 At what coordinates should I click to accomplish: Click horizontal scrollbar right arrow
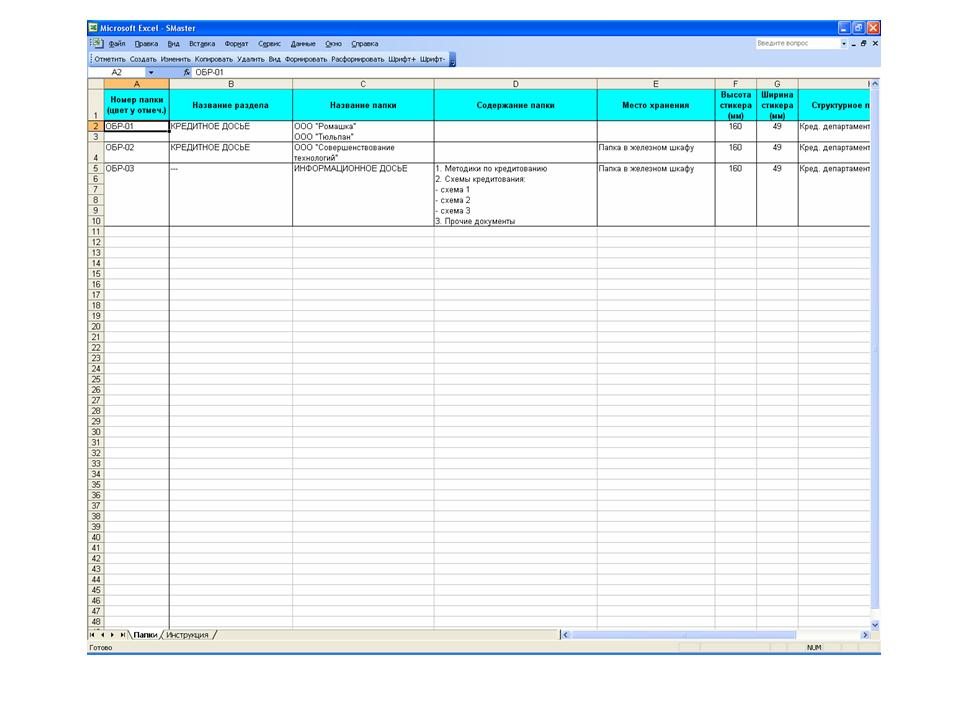tap(865, 635)
